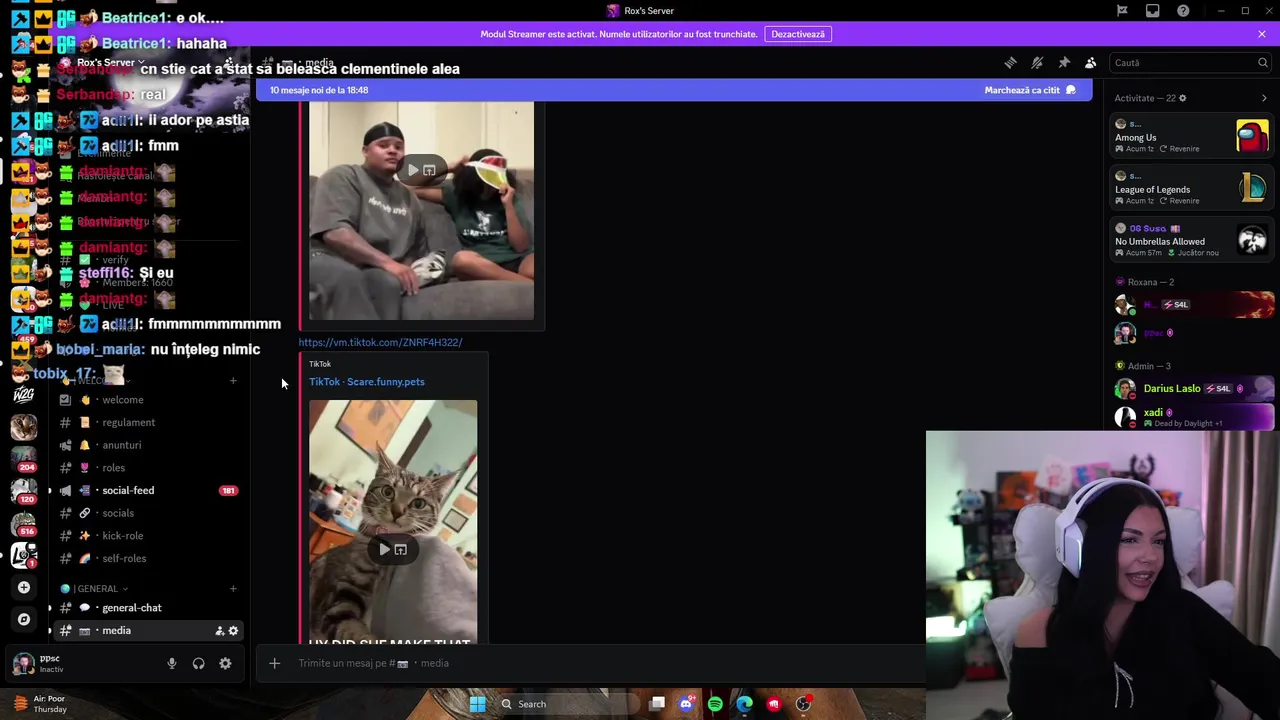Image resolution: width=1280 pixels, height=720 pixels.
Task: Toggle headphones deafen
Action: pyautogui.click(x=198, y=664)
